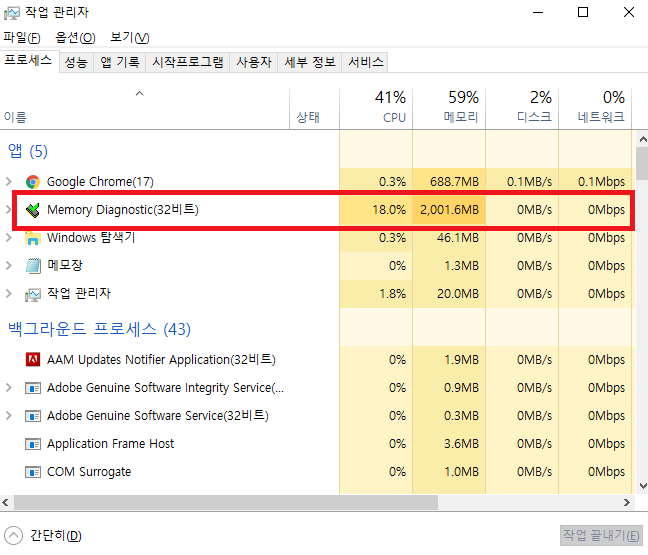
Task: Click the 작업 끝내기(E) button
Action: pyautogui.click(x=601, y=536)
